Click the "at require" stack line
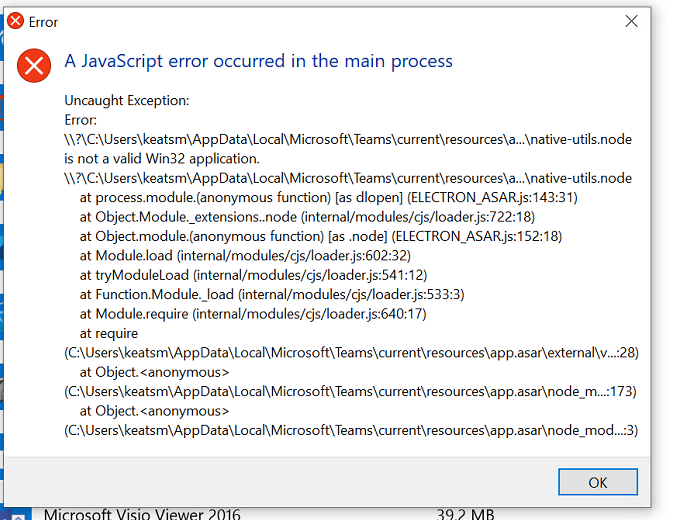The width and height of the screenshot is (676, 520). pyautogui.click(x=109, y=333)
